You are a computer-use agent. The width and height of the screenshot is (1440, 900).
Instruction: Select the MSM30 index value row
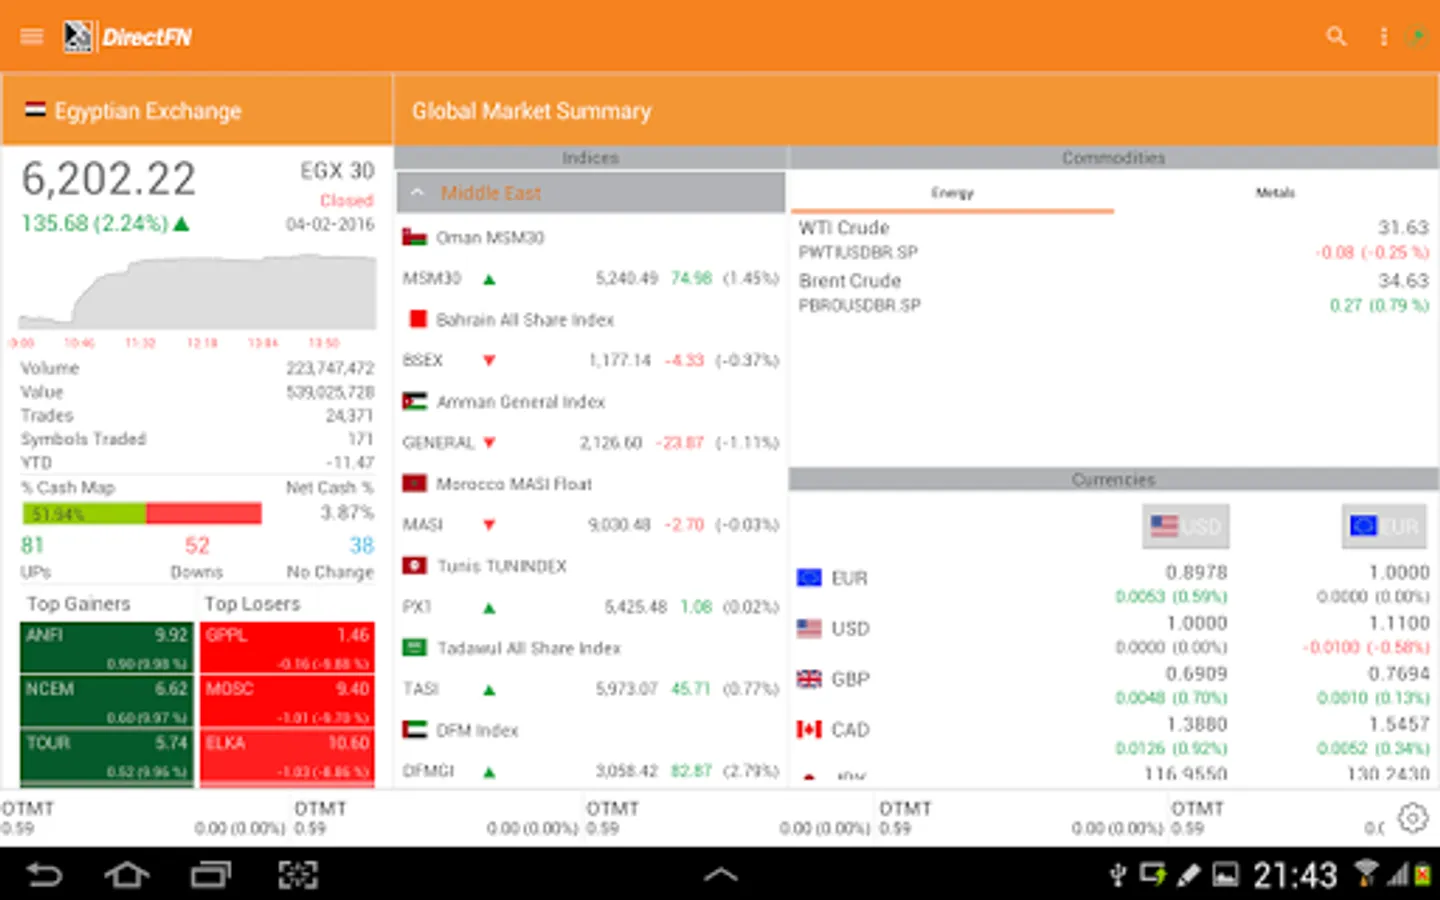[x=591, y=278]
